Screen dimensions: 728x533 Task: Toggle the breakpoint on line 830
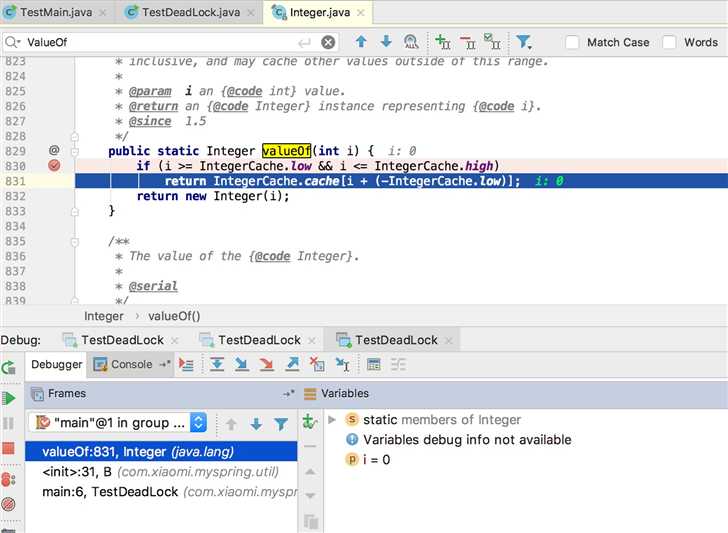click(x=54, y=165)
